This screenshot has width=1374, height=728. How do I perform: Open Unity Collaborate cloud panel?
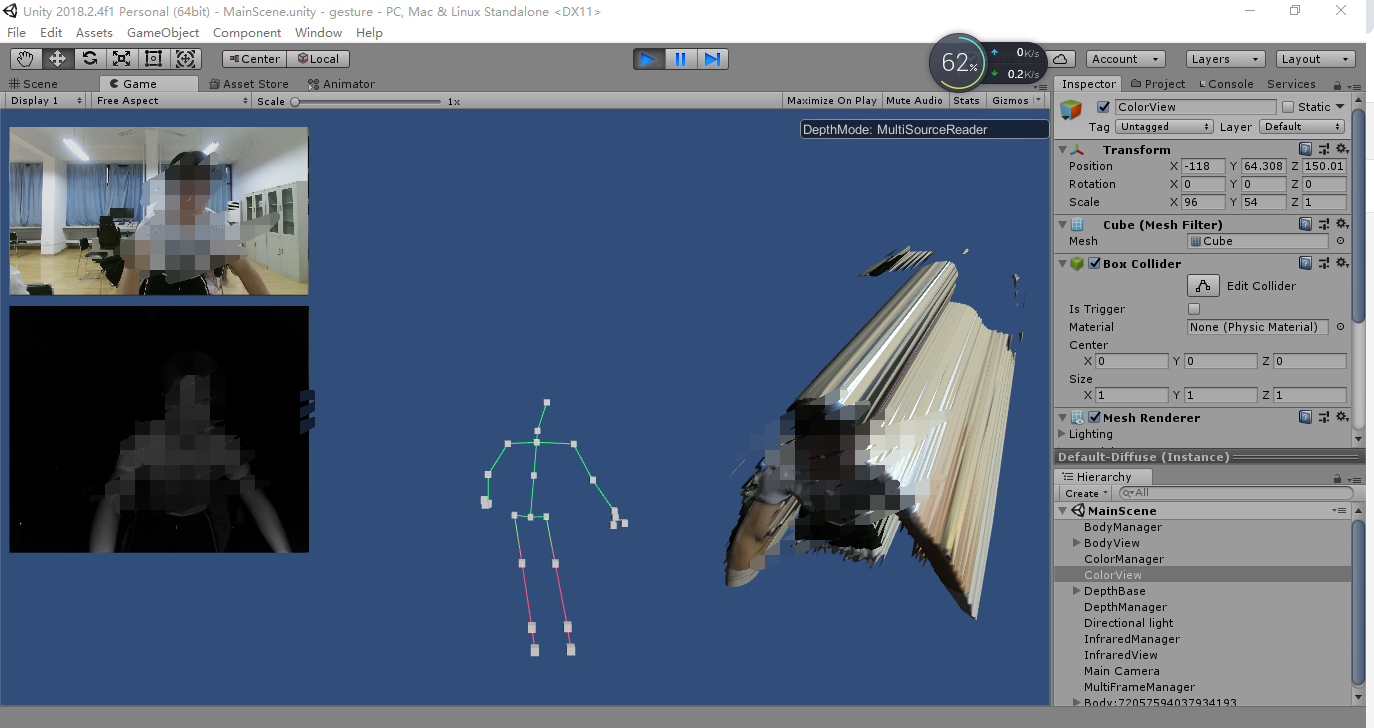pos(1061,58)
